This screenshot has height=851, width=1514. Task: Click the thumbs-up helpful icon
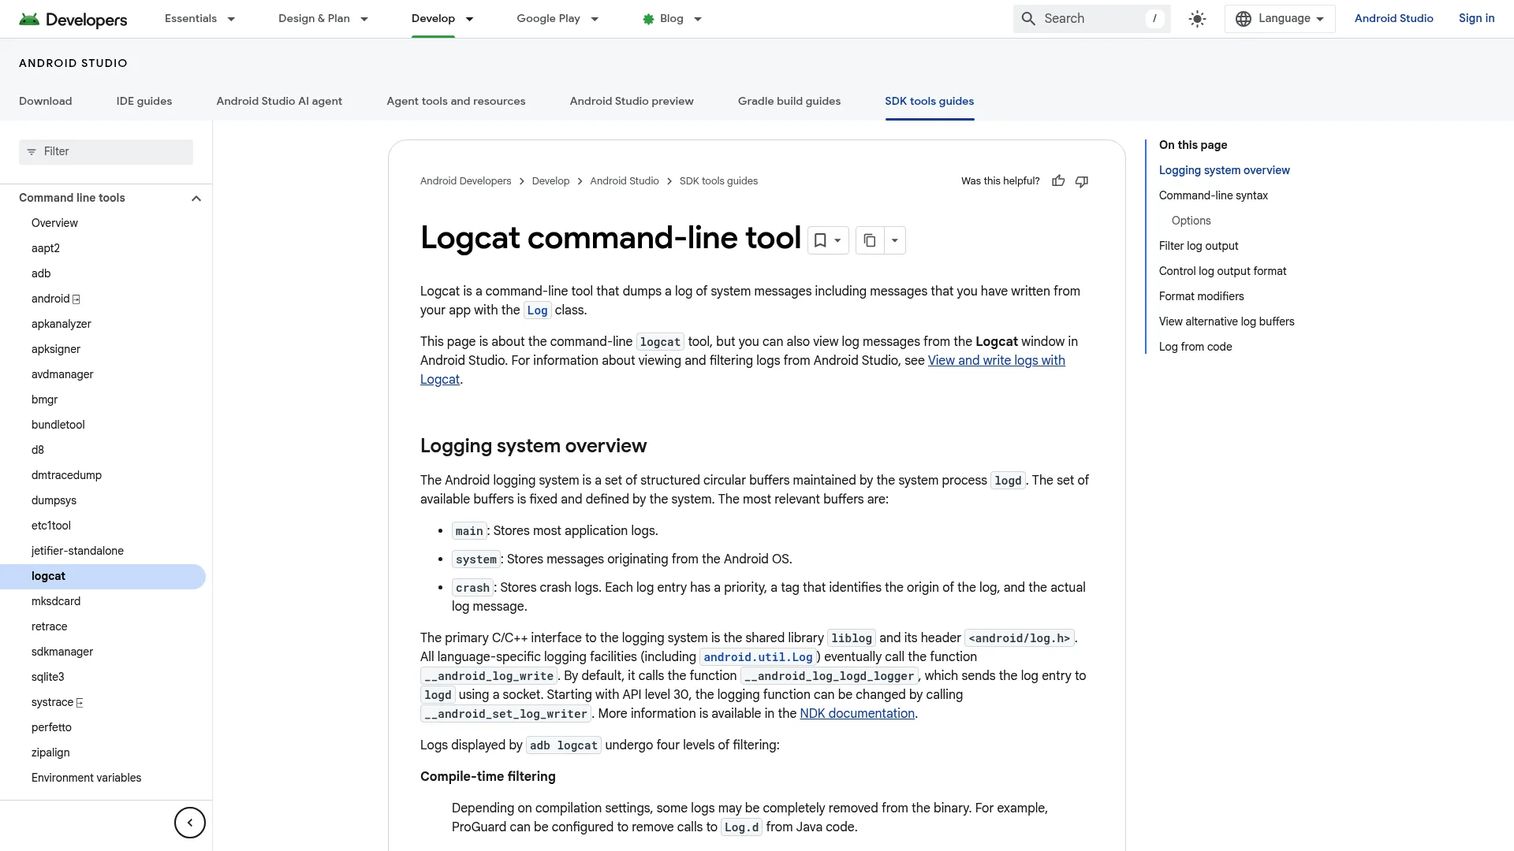1058,181
